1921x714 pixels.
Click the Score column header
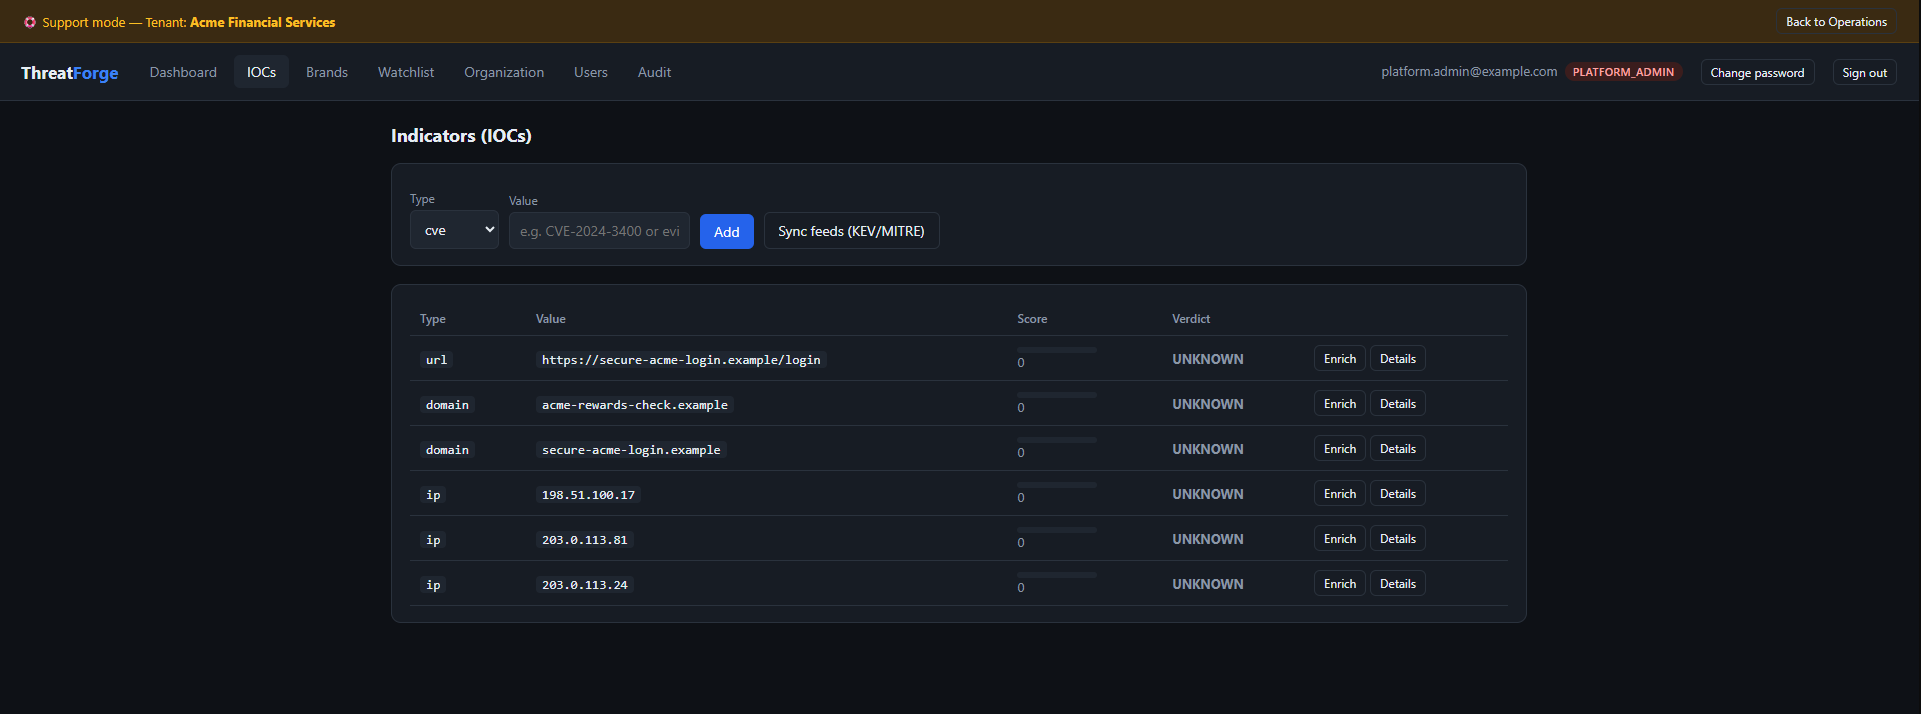[1032, 319]
